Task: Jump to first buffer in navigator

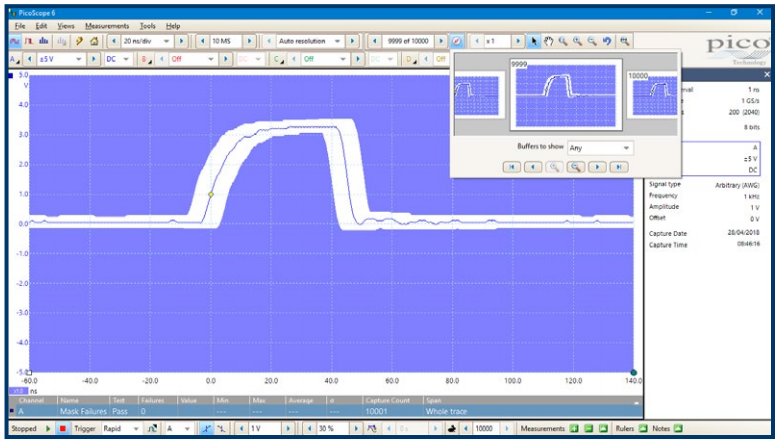Action: [511, 167]
